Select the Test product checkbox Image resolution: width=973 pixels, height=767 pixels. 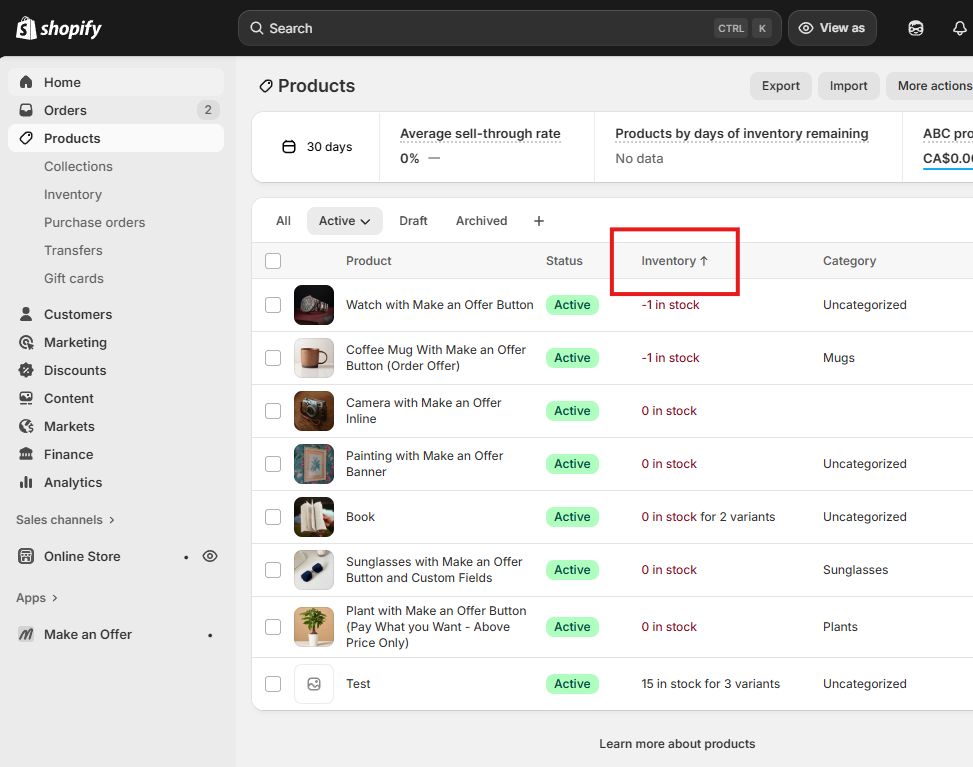coord(273,684)
